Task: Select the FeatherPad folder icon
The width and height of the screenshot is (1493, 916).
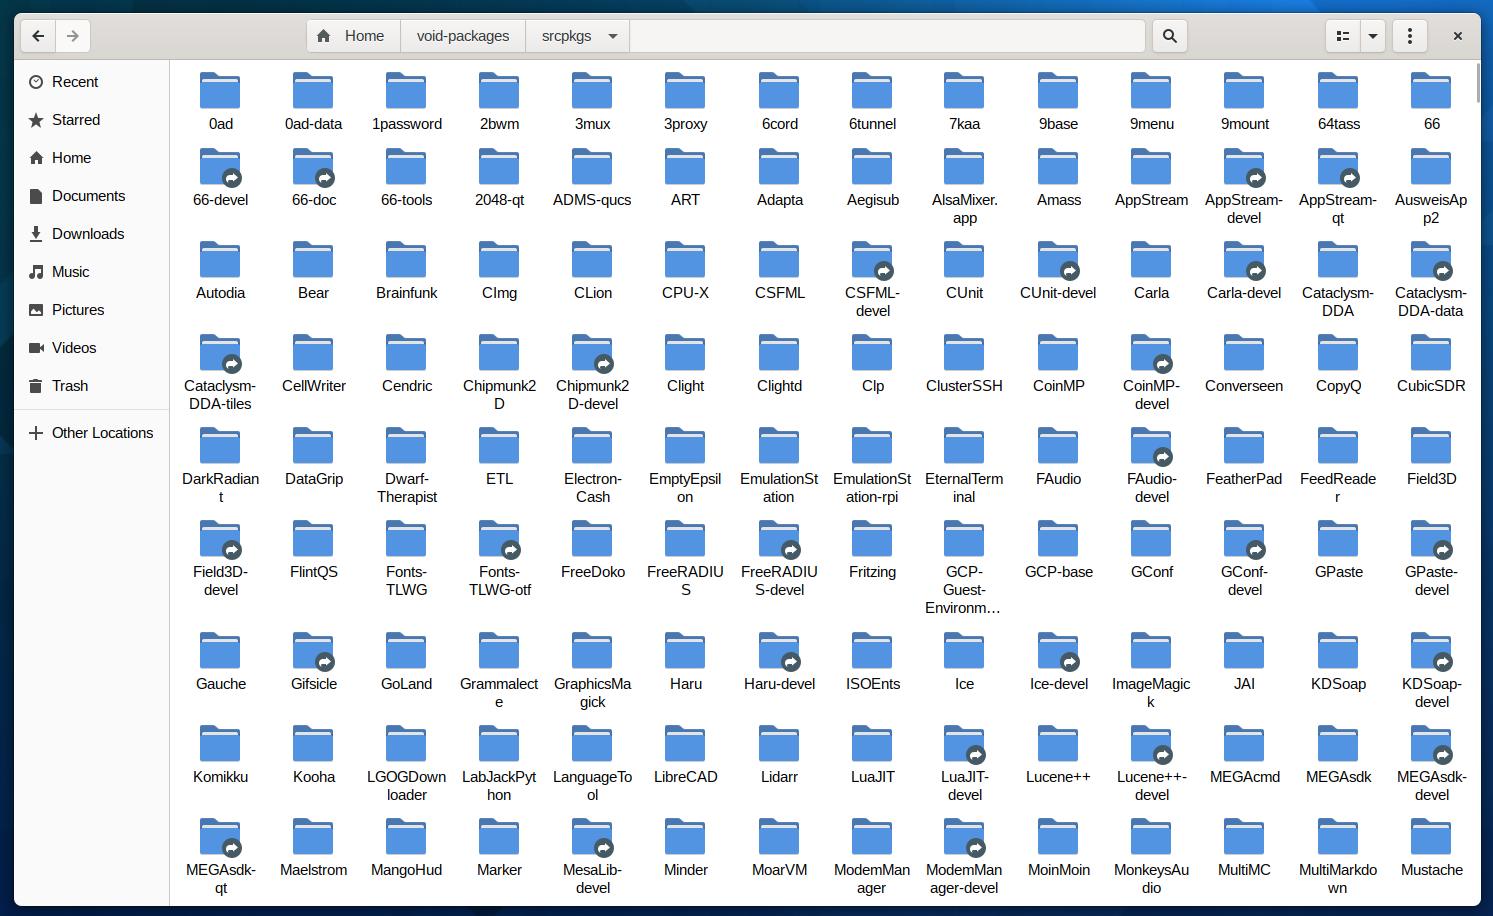Action: [1244, 445]
